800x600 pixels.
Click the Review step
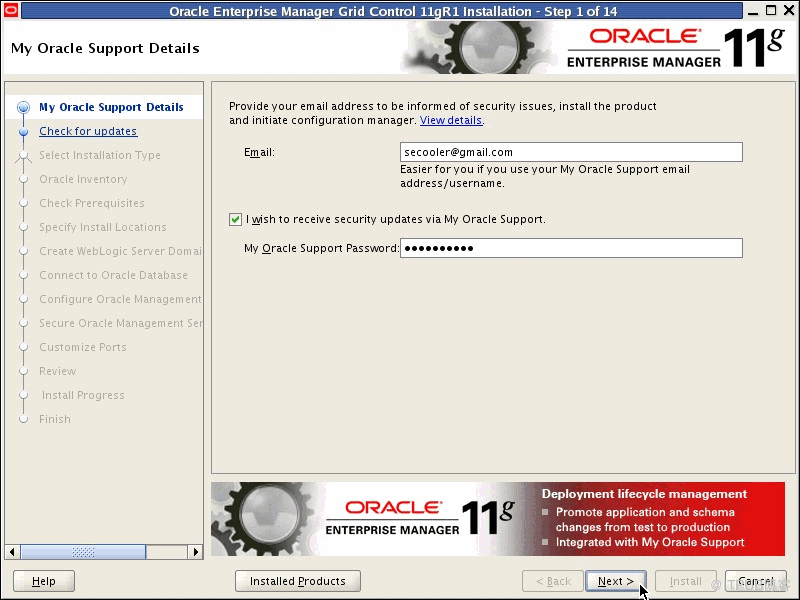(x=58, y=371)
